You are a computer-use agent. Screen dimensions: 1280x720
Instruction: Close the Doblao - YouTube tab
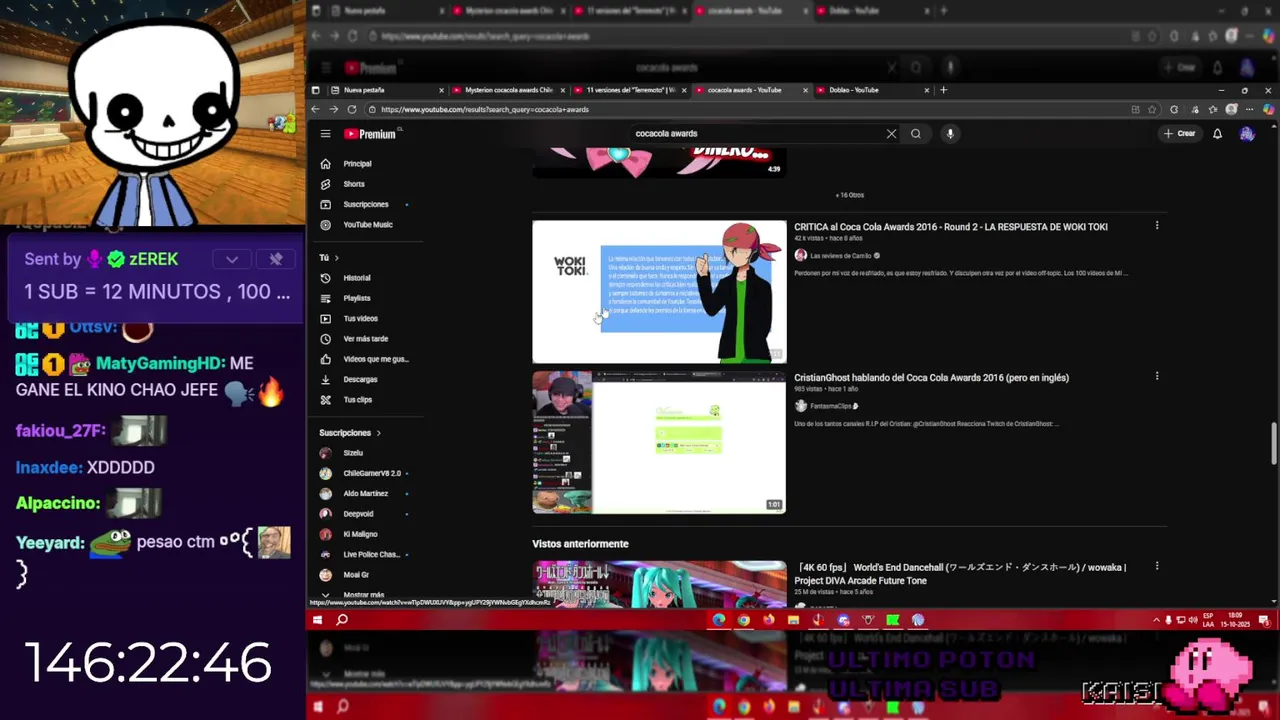tap(927, 90)
